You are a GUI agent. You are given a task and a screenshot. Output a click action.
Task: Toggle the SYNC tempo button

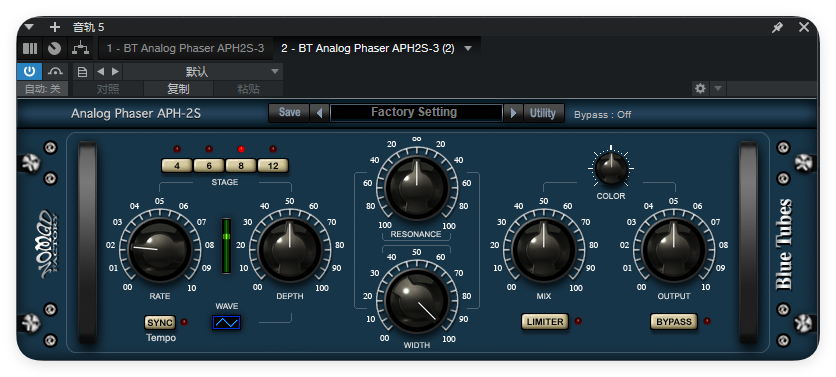160,322
